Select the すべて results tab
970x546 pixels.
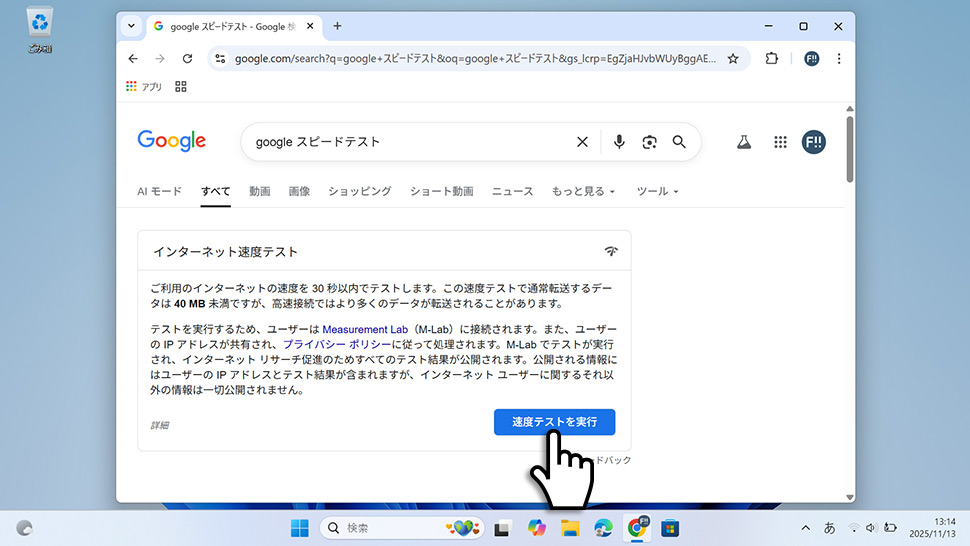[215, 192]
